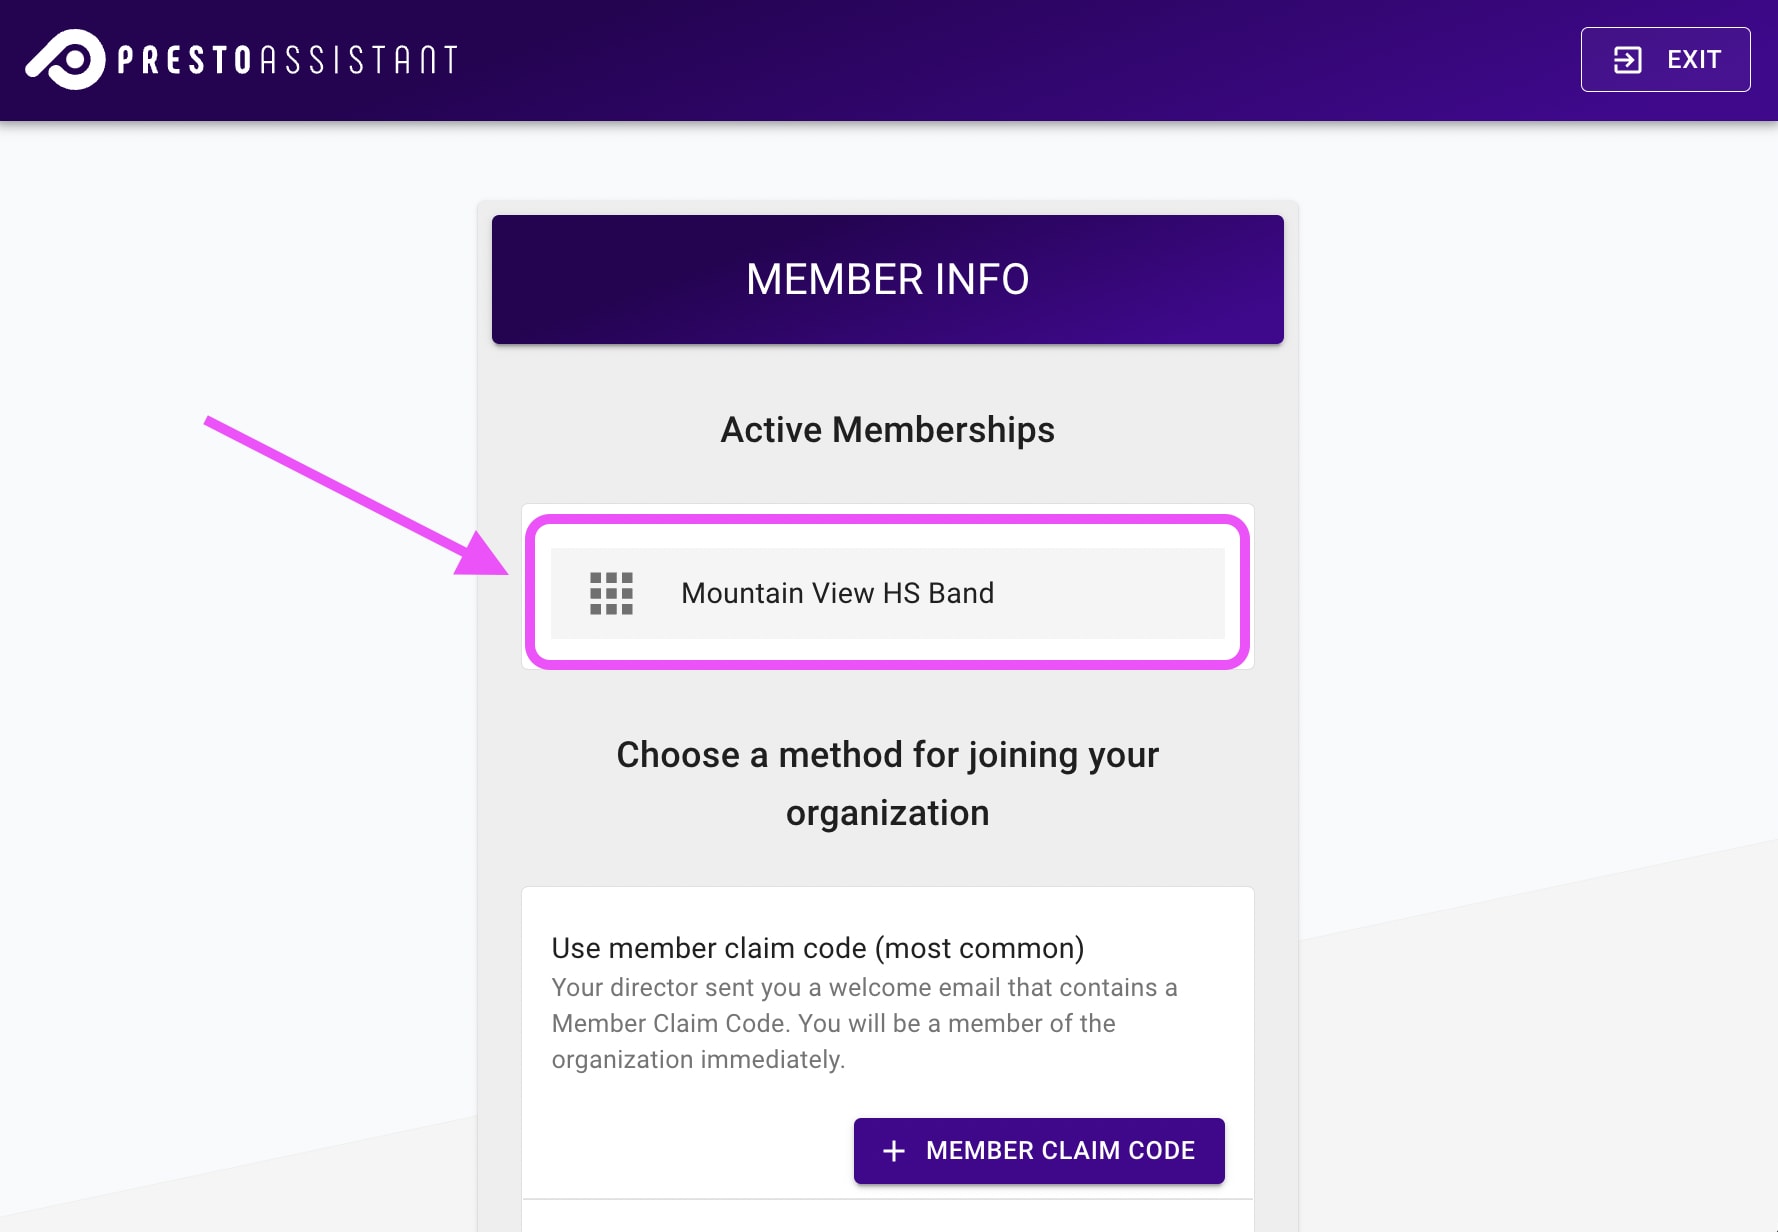This screenshot has width=1778, height=1232.
Task: Select the Mountain View HS Band membership
Action: point(888,593)
